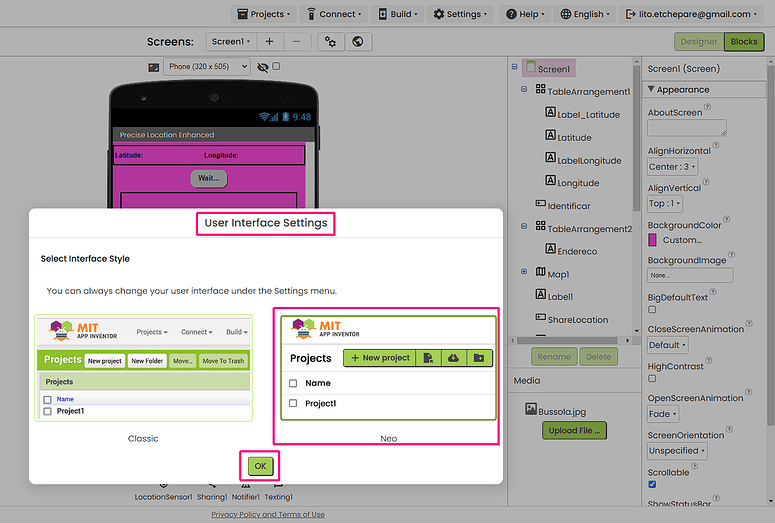The image size is (775, 523).
Task: Select the Neo interface style preview
Action: tap(388, 369)
